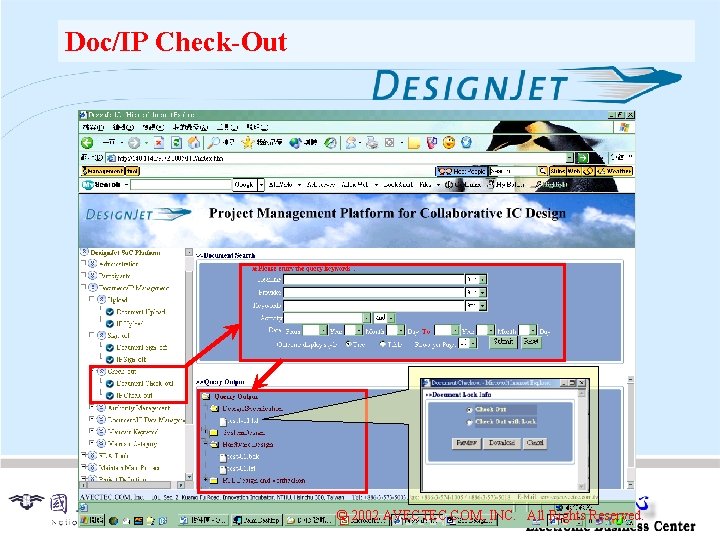
Task: Click the Query Output root folder icon
Action: [x=206, y=396]
